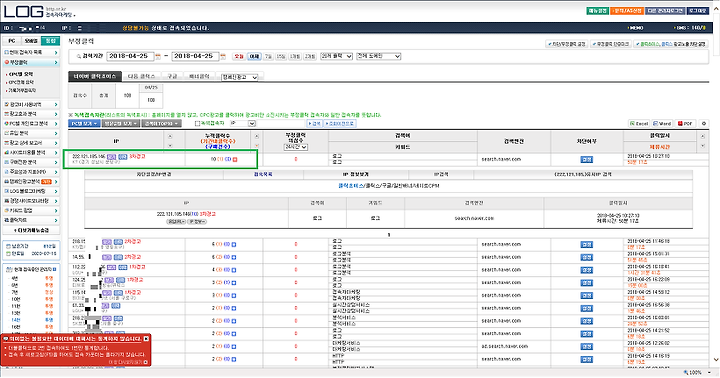Image resolution: width=720 pixels, height=378 pixels.
Task: Click the 초기화면으로 button
Action: click(x=340, y=124)
